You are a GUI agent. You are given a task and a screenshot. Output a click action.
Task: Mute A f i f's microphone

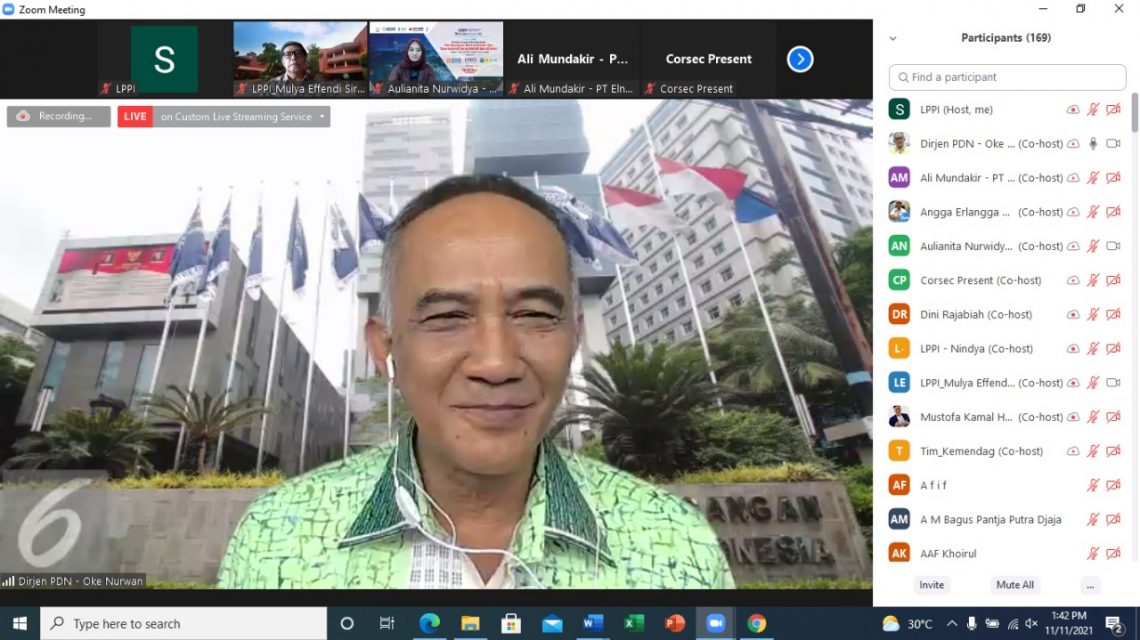pyautogui.click(x=1093, y=485)
